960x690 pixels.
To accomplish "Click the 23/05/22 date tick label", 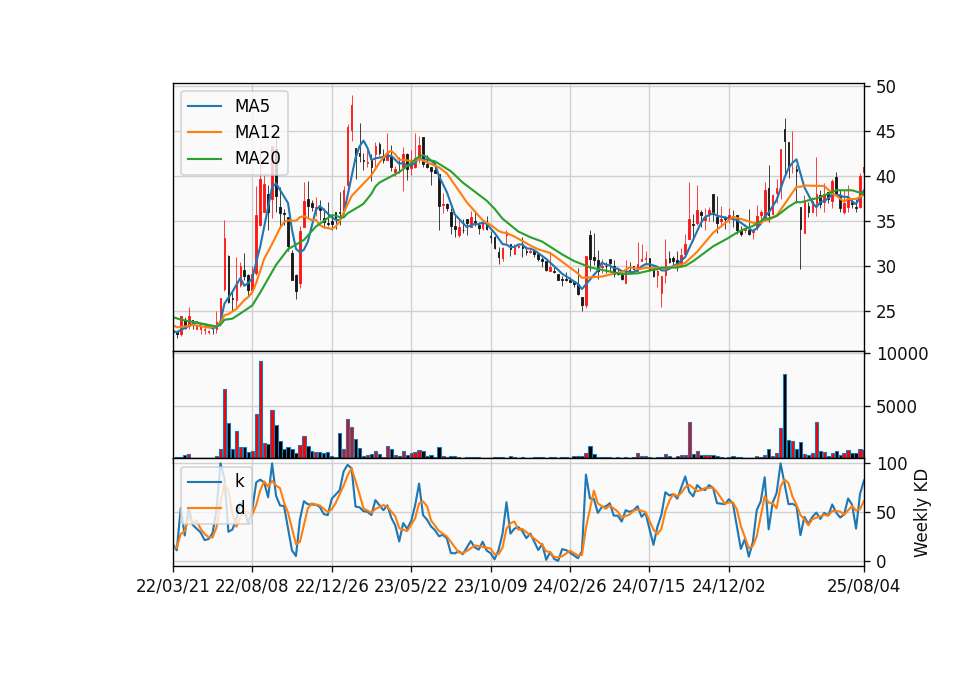I will pyautogui.click(x=411, y=586).
